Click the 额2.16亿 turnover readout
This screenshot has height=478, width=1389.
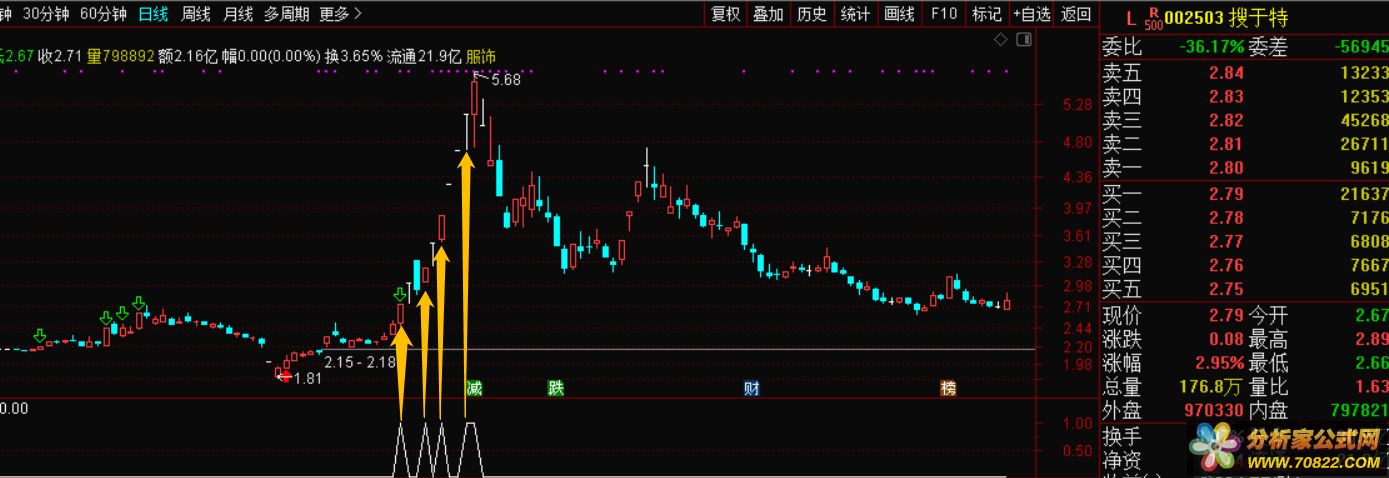[188, 57]
